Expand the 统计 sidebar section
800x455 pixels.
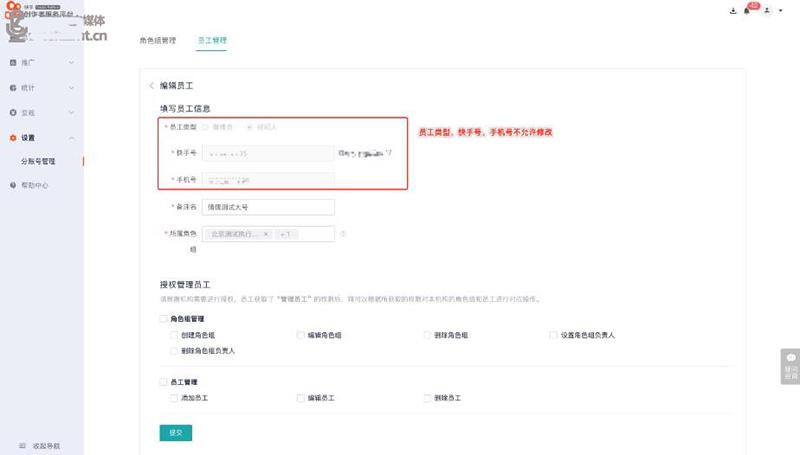(40, 88)
